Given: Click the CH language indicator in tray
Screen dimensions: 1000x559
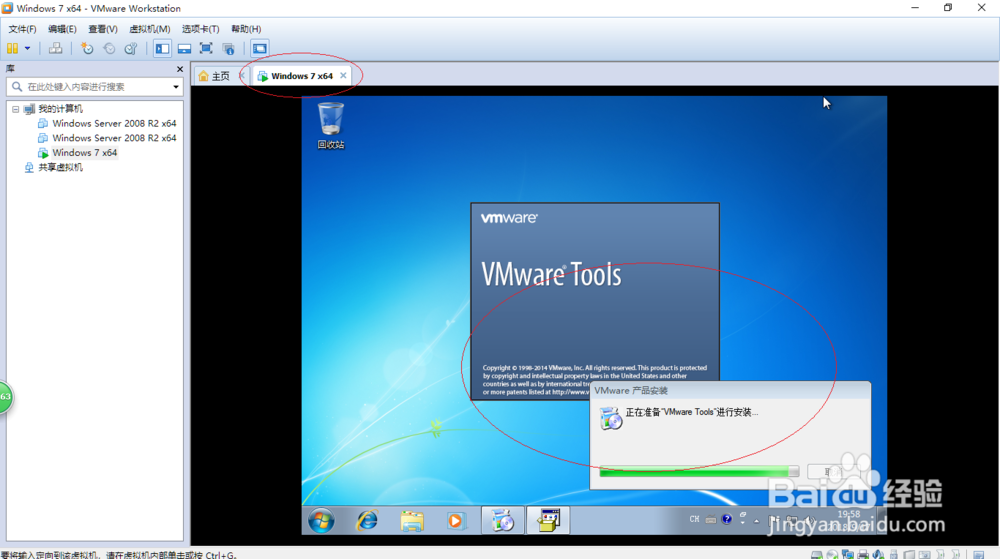Looking at the screenshot, I should click(694, 519).
